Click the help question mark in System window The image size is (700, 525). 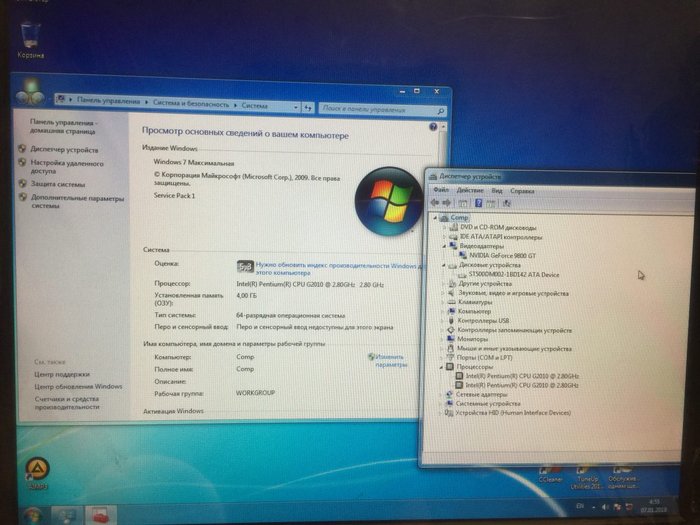click(x=433, y=127)
